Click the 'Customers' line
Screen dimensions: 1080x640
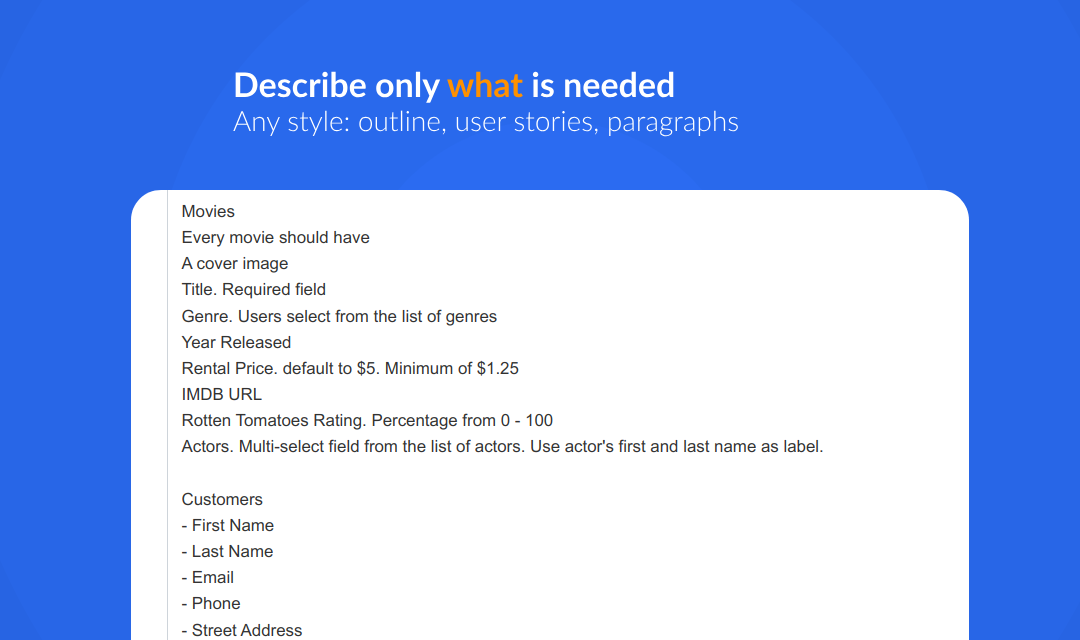(222, 499)
